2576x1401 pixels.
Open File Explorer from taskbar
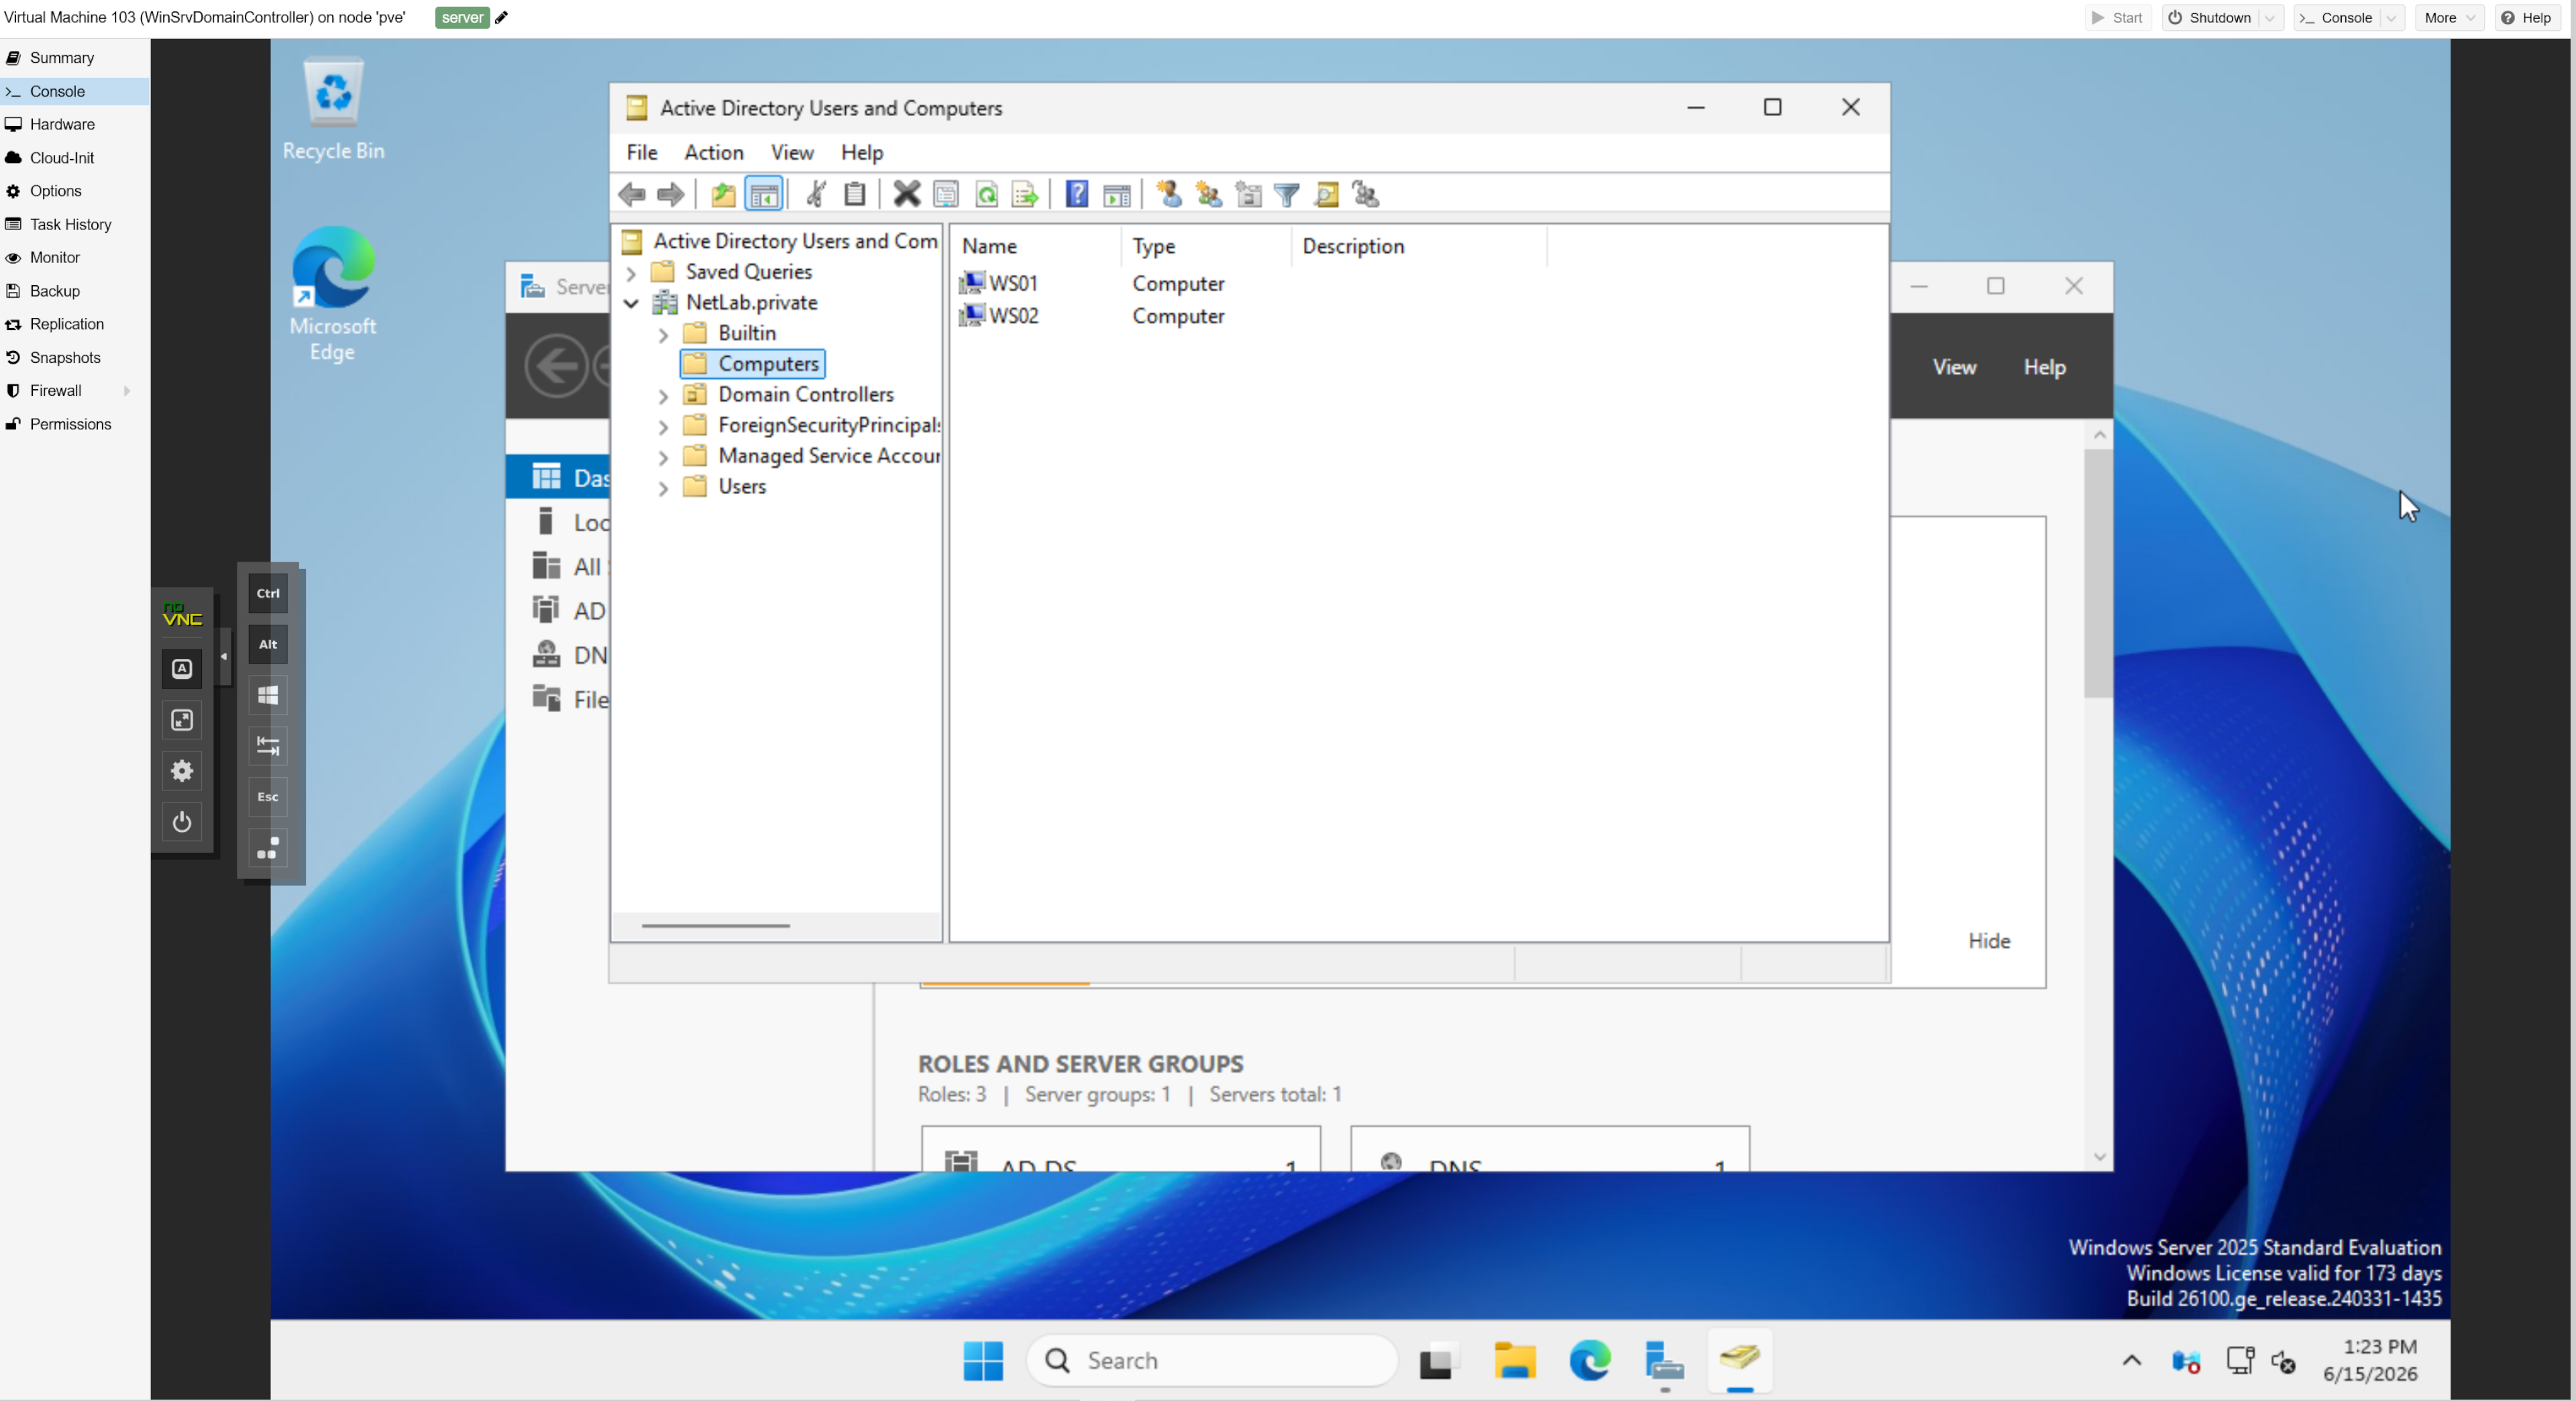(x=1514, y=1360)
